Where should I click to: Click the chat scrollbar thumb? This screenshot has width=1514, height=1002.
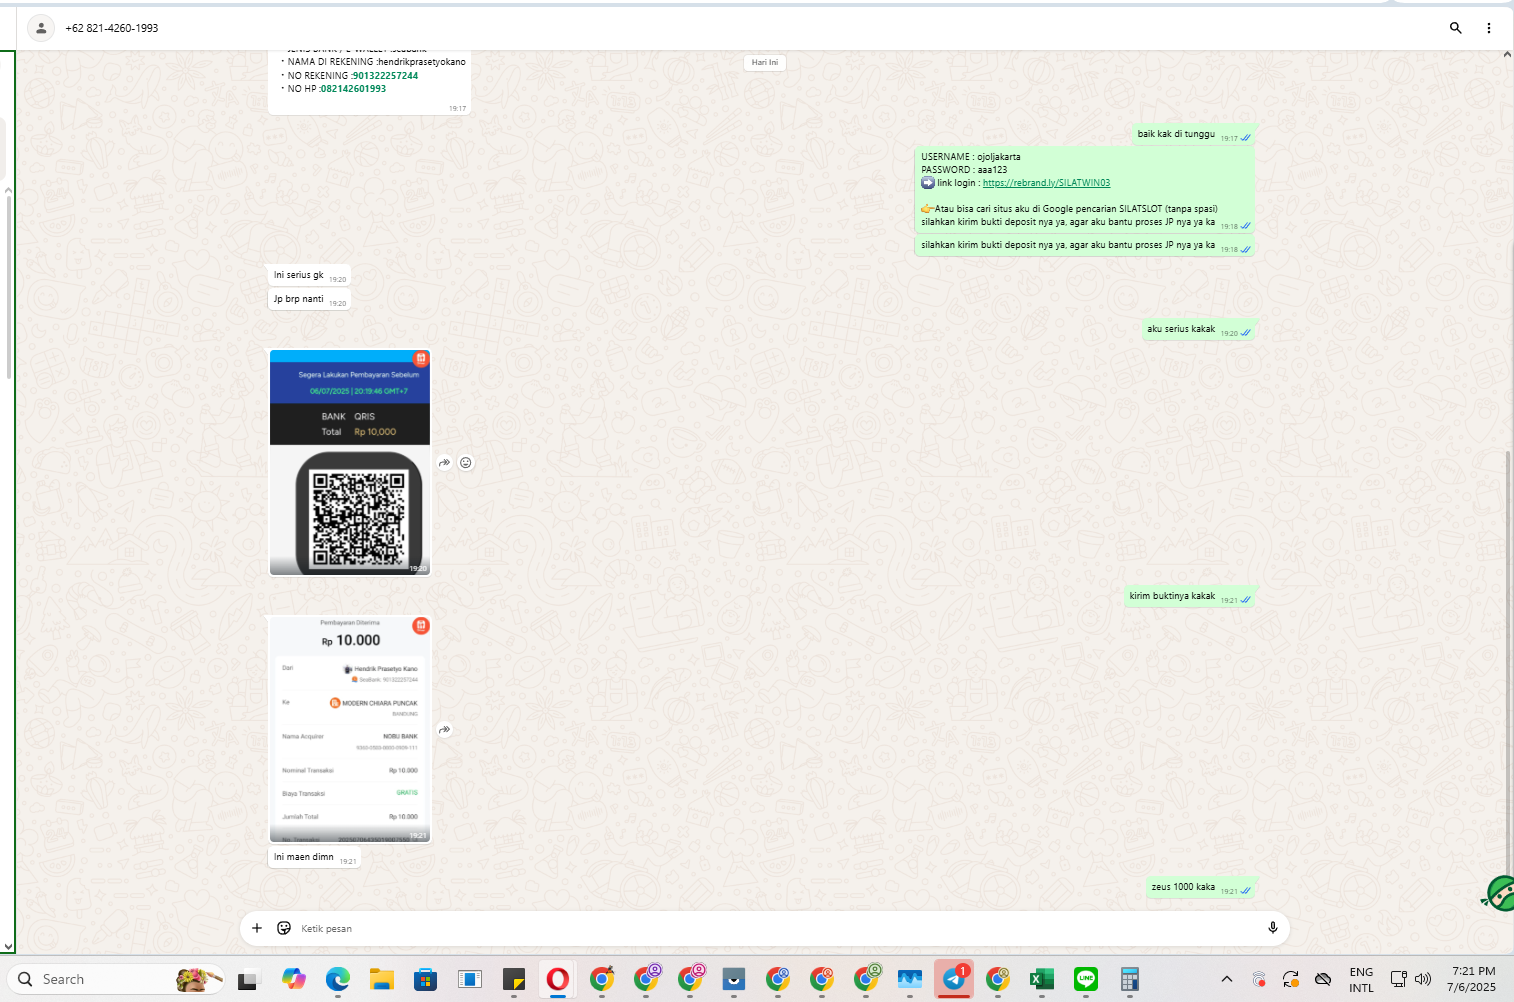click(1508, 660)
